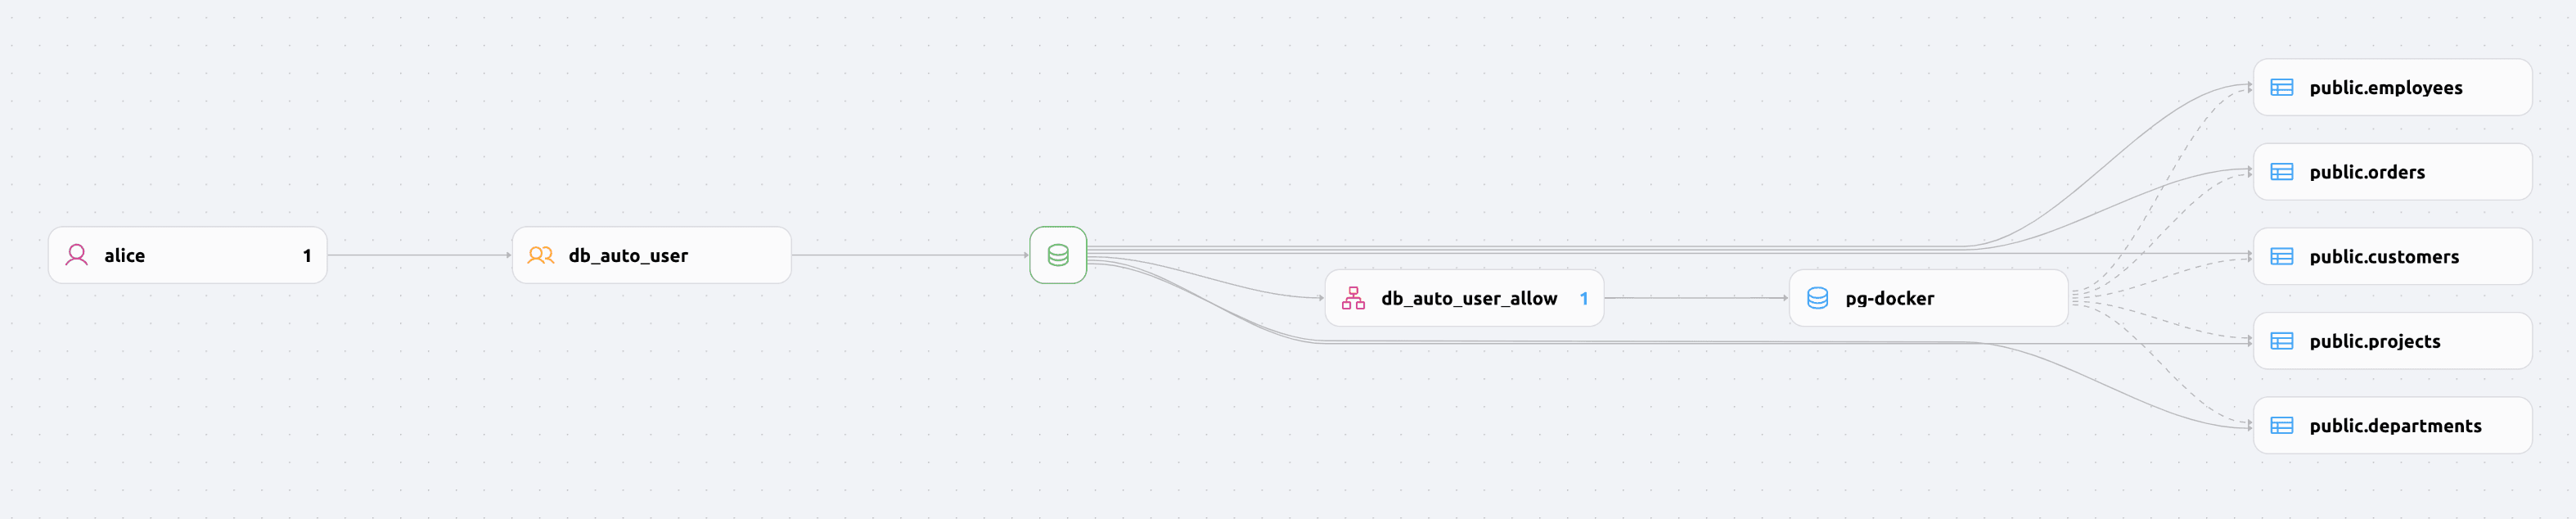2576x519 pixels.
Task: Click the blue count on db_auto_user_allow
Action: pyautogui.click(x=1583, y=298)
